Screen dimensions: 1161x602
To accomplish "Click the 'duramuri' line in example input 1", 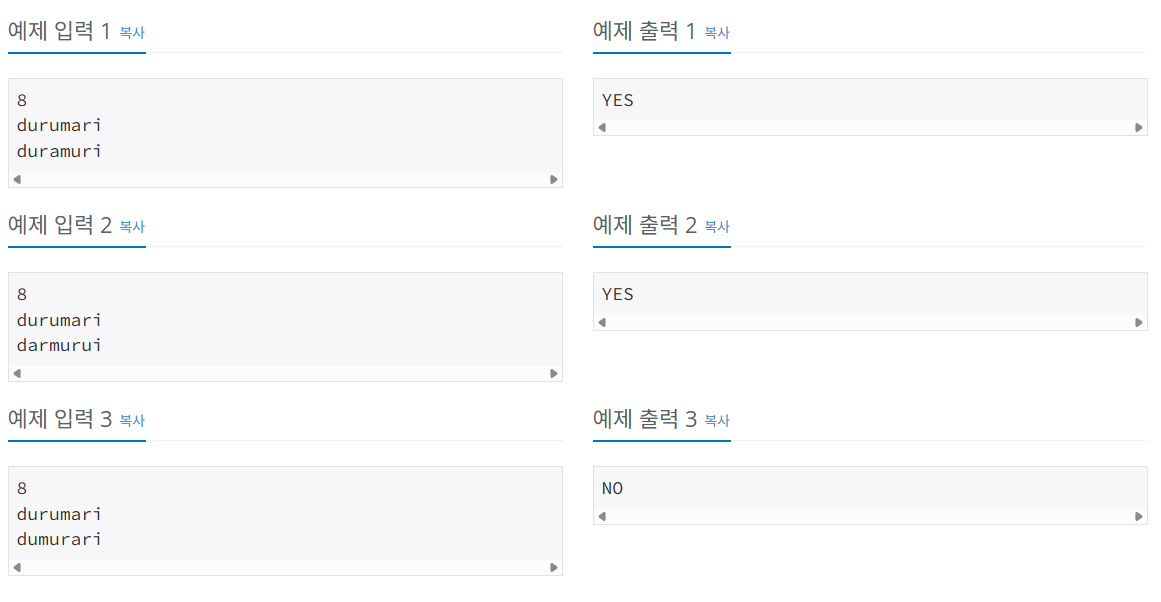I will (59, 152).
